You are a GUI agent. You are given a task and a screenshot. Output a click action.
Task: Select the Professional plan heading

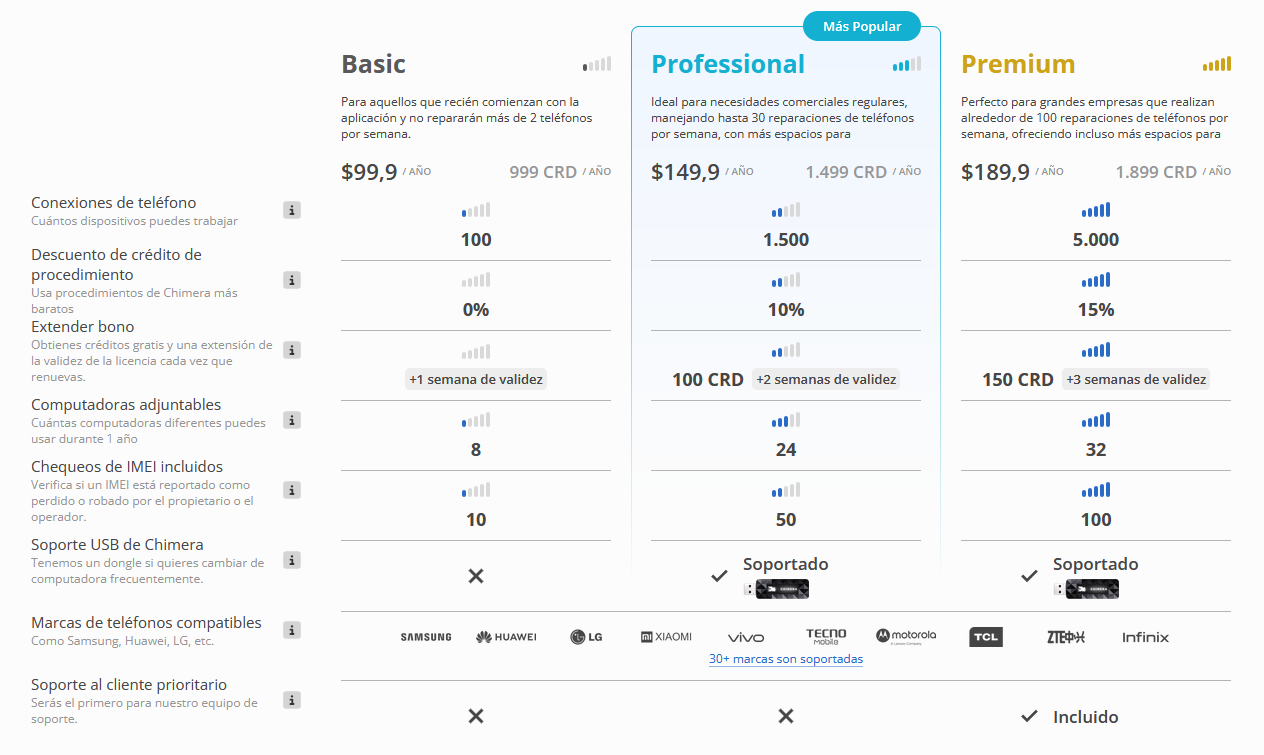tap(728, 64)
